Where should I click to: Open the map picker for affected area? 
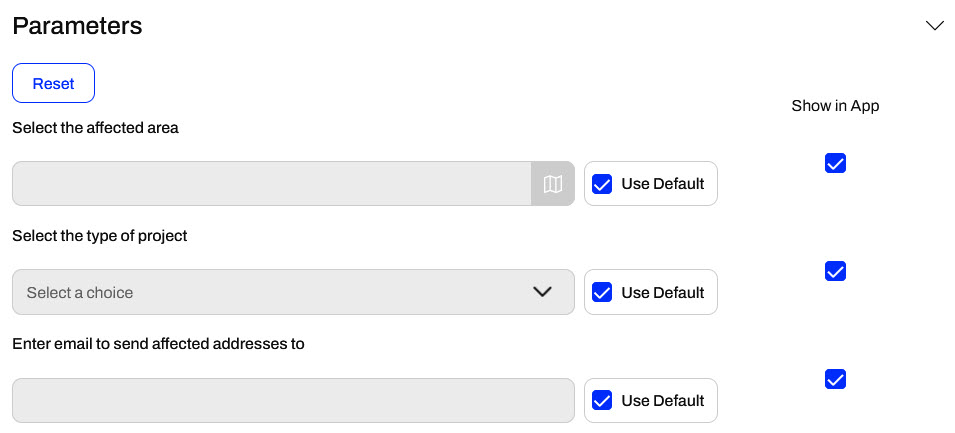[x=553, y=184]
